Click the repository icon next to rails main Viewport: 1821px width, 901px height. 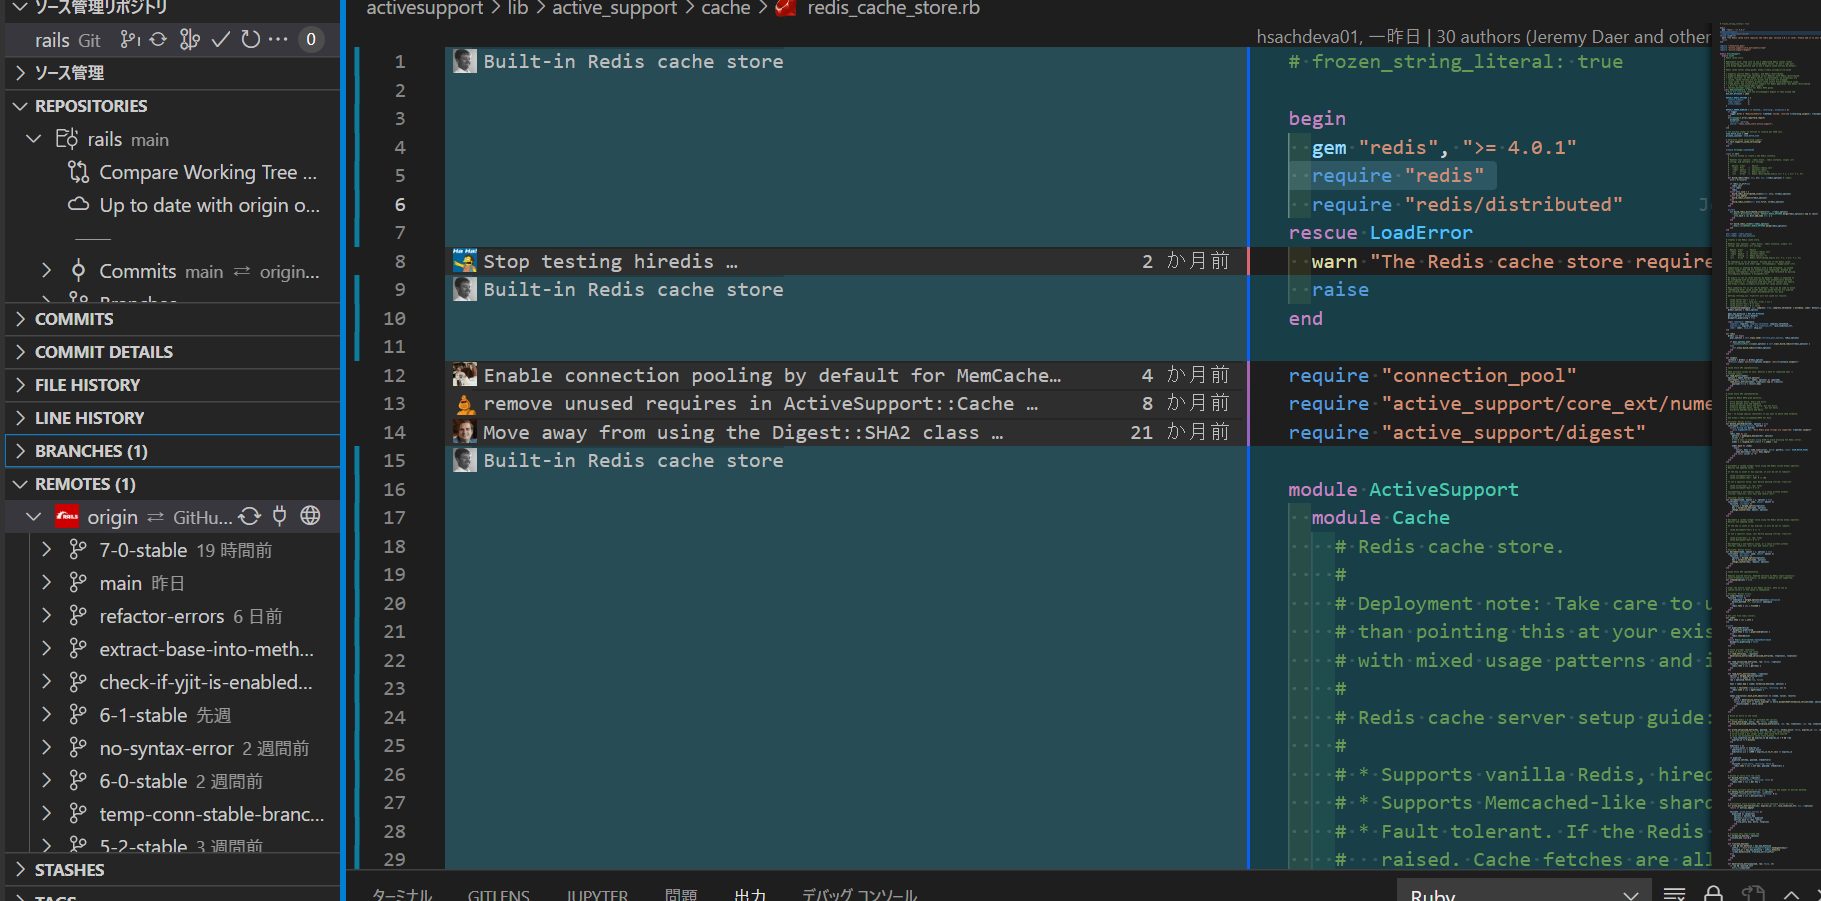(x=67, y=138)
